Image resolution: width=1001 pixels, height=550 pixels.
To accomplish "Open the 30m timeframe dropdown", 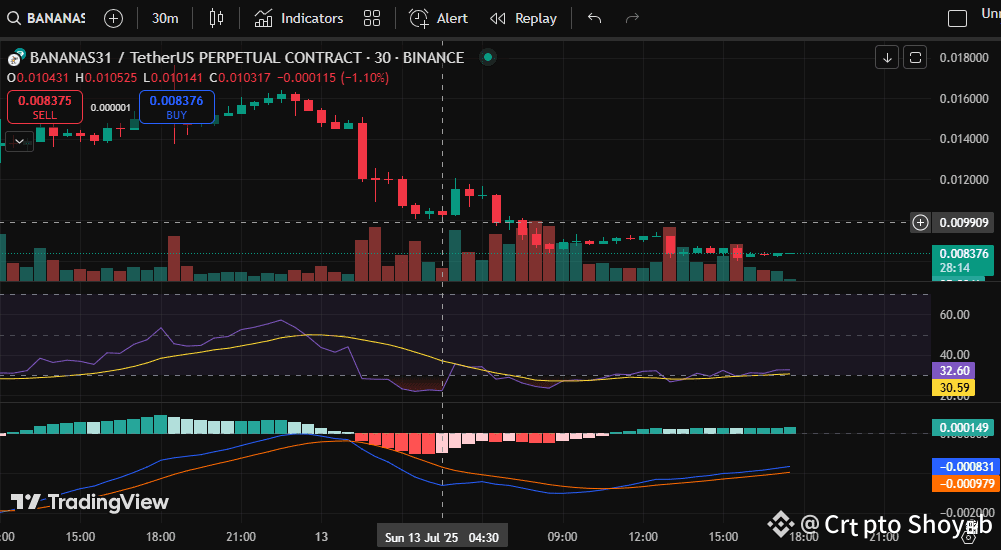I will click(165, 18).
